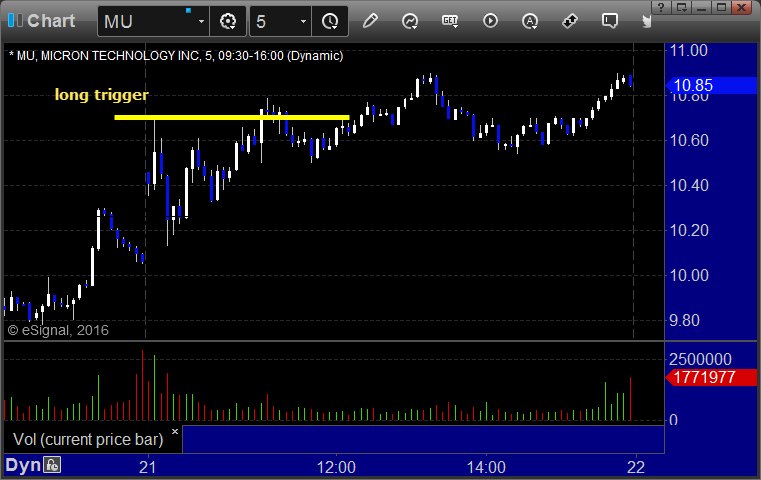Click the MU MICRON TECHNOLOGY INC chart title
761x480 pixels.
coord(176,56)
